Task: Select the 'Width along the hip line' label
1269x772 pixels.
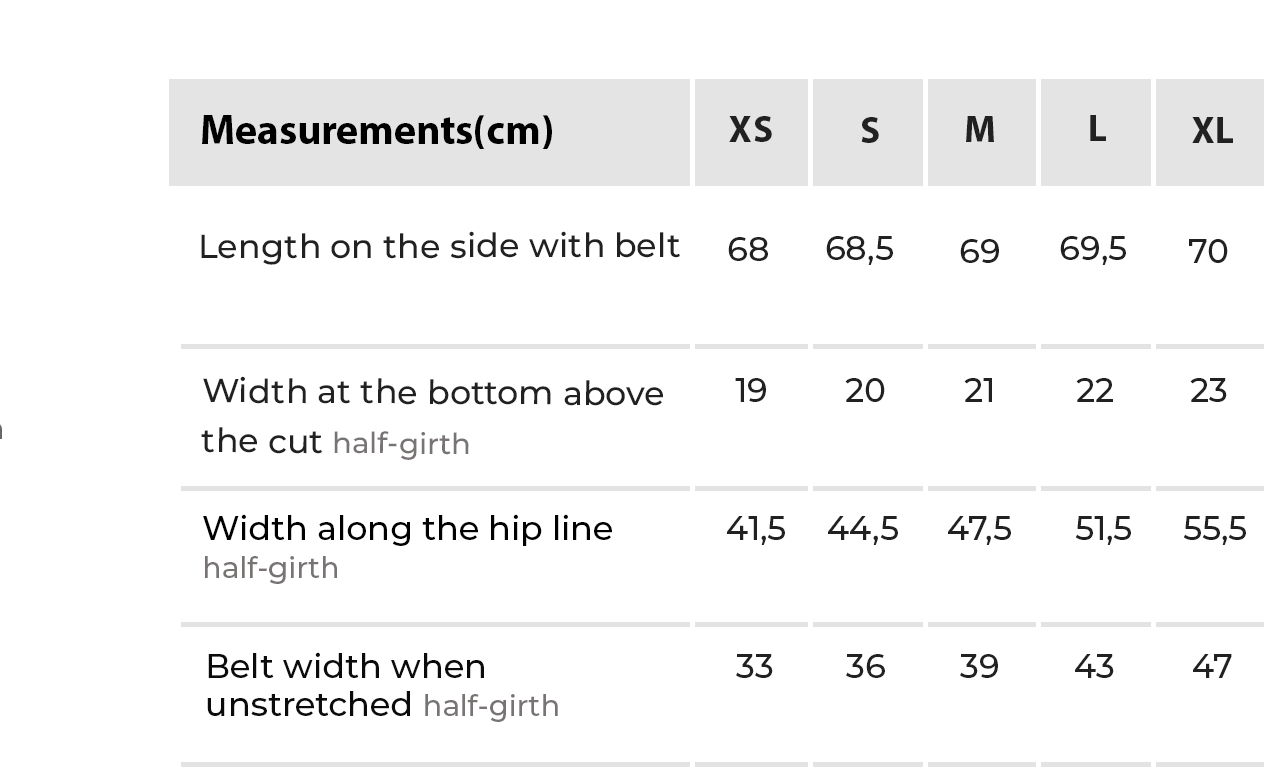Action: point(407,529)
